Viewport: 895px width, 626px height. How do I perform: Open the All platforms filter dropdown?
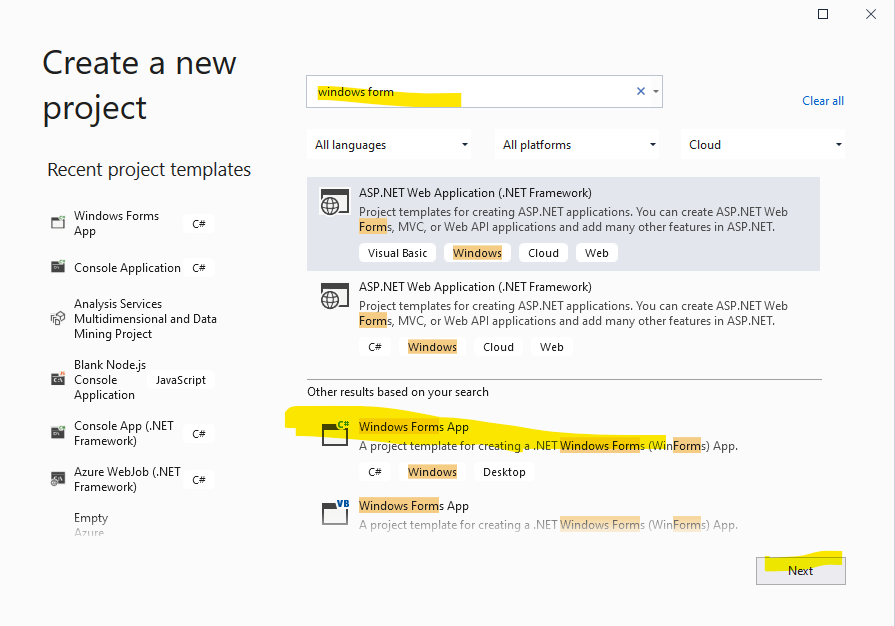576,145
